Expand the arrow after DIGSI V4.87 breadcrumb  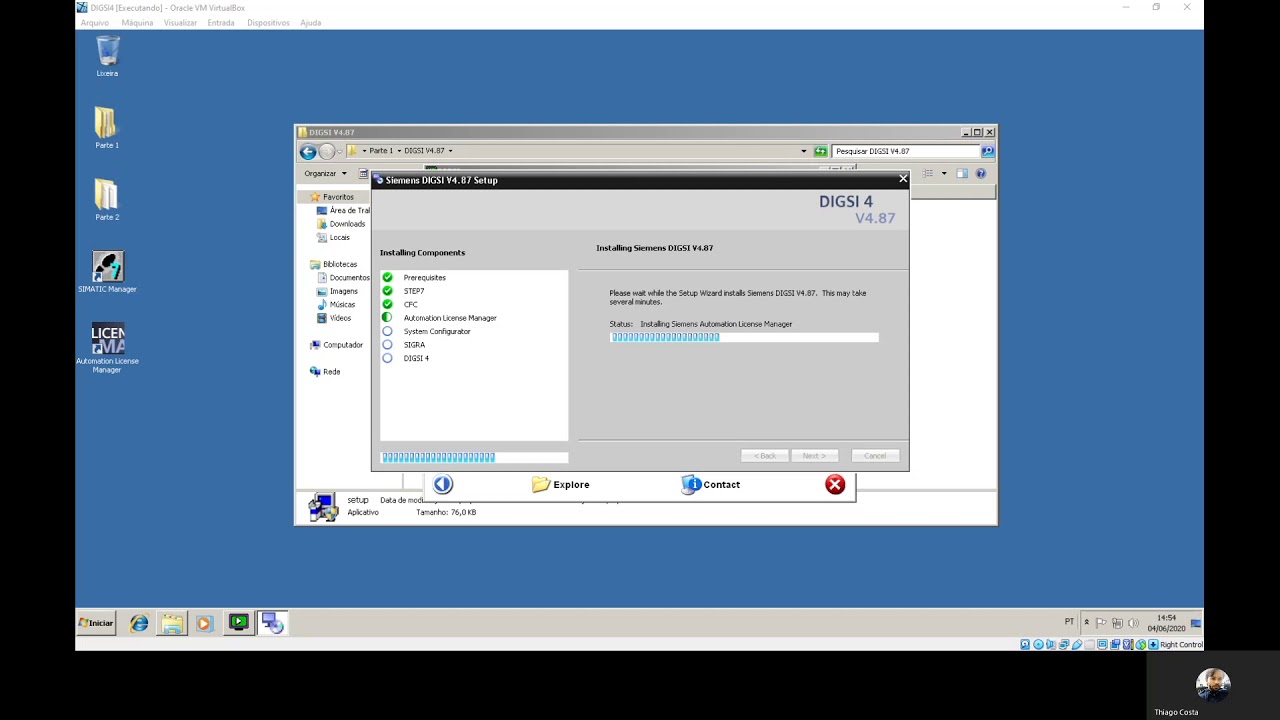point(450,151)
